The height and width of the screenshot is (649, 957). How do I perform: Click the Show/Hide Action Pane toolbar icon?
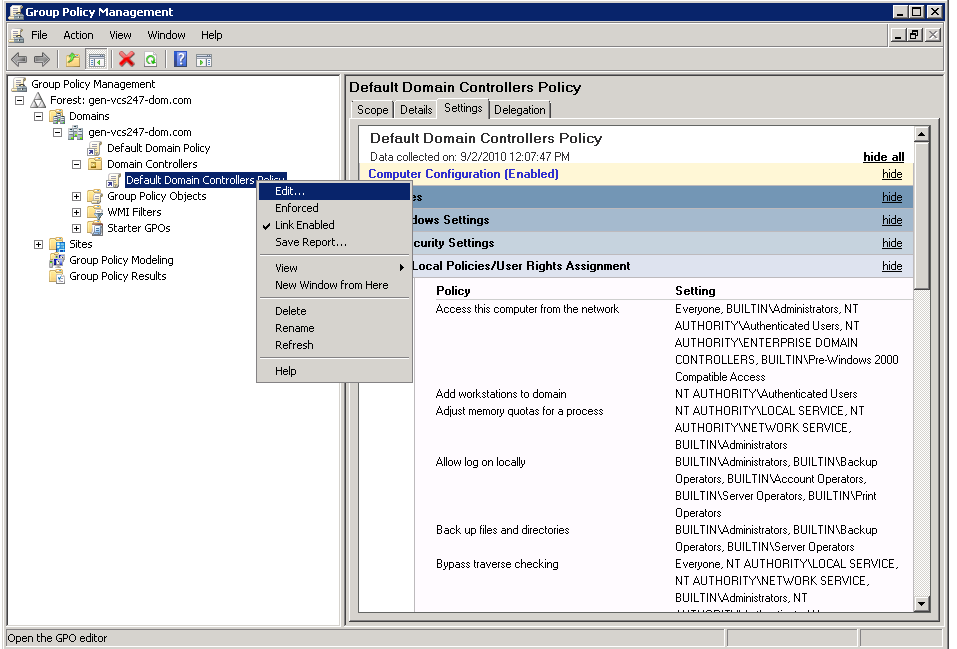pos(203,59)
